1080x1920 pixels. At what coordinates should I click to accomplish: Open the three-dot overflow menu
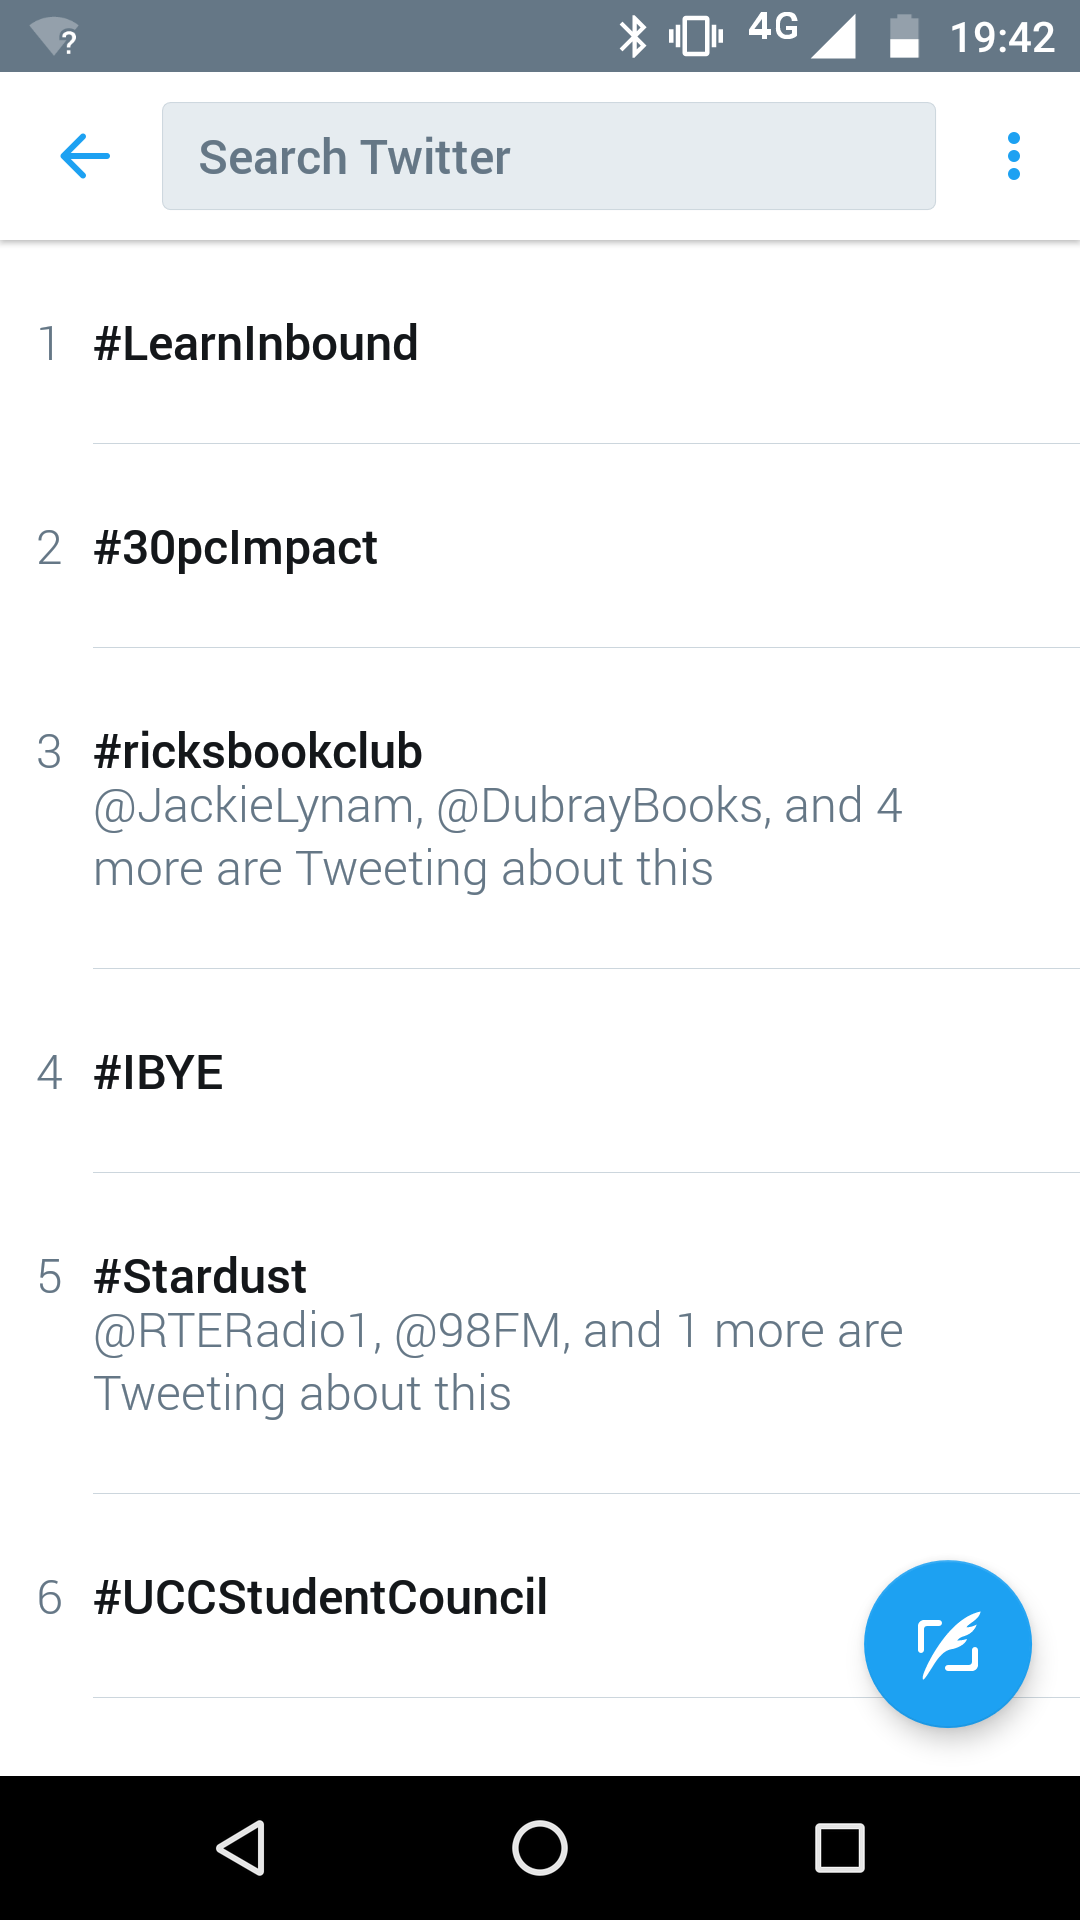click(x=1014, y=156)
